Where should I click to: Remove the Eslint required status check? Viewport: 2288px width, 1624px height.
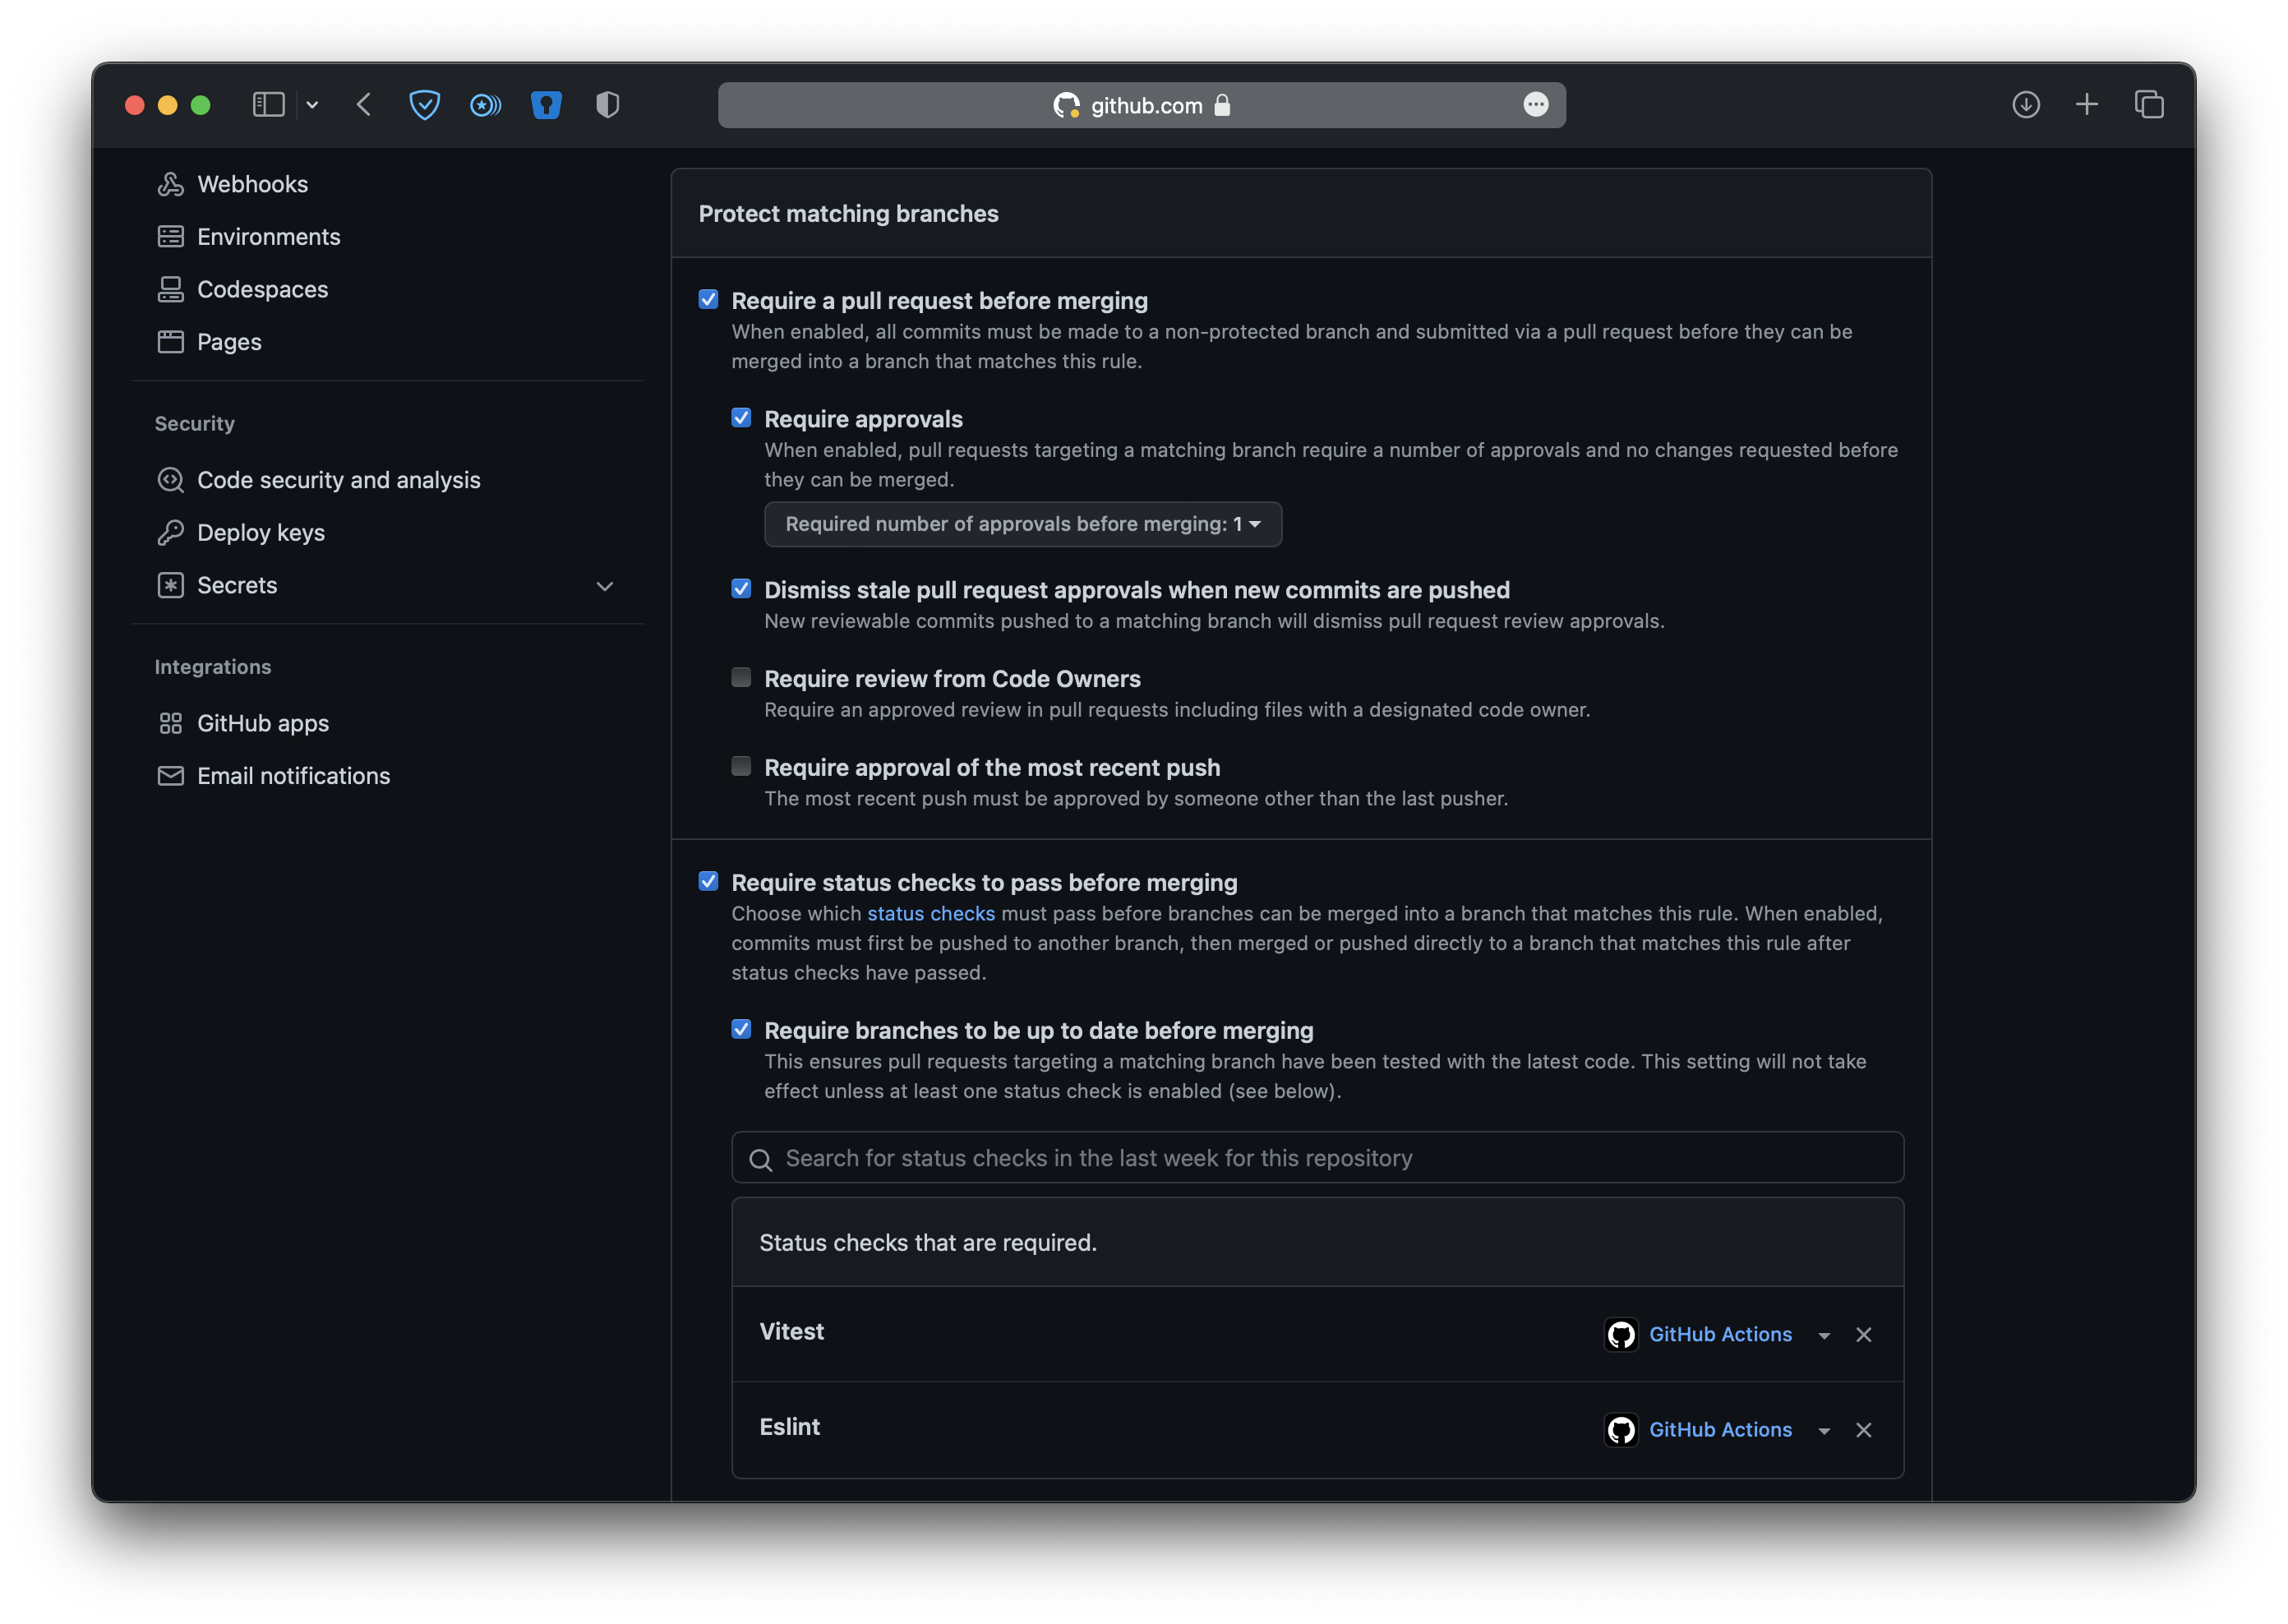1863,1430
